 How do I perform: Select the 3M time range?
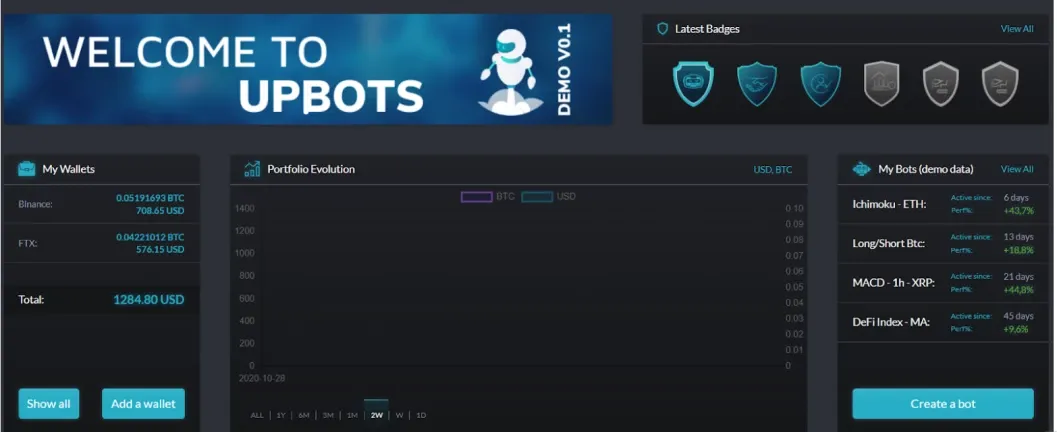tap(328, 415)
